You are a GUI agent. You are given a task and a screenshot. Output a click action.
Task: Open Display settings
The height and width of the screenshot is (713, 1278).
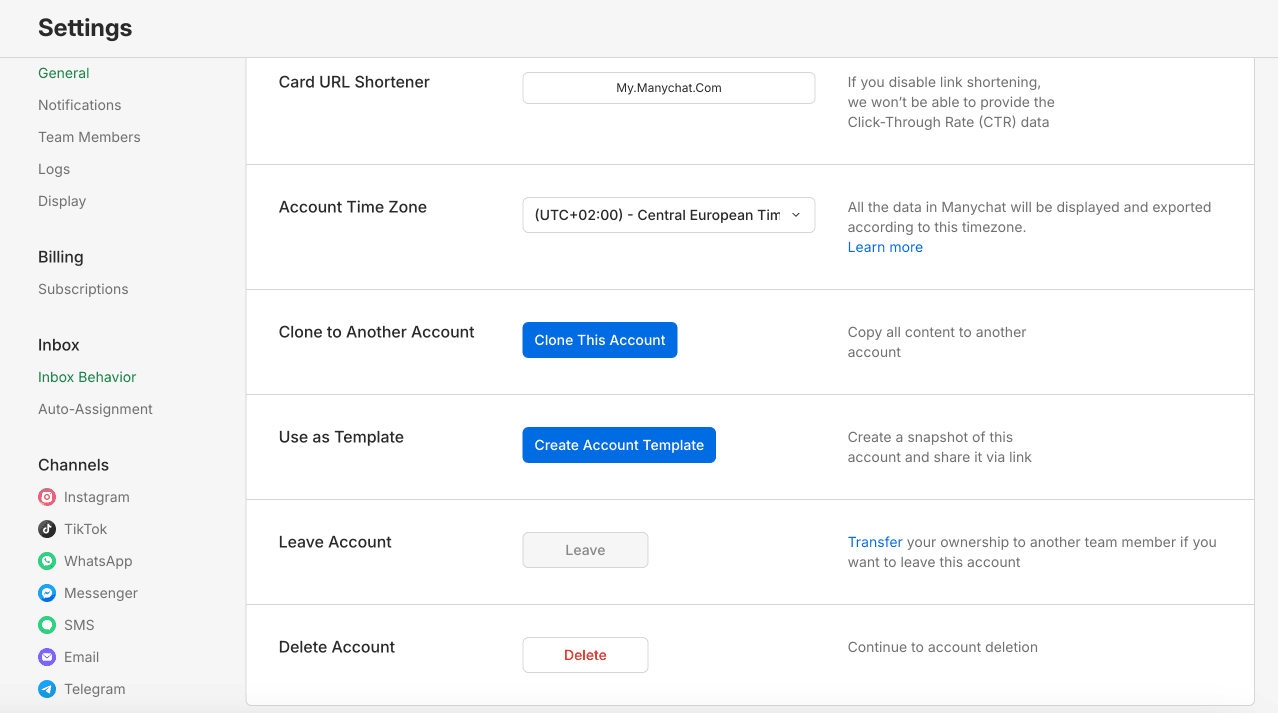(62, 201)
